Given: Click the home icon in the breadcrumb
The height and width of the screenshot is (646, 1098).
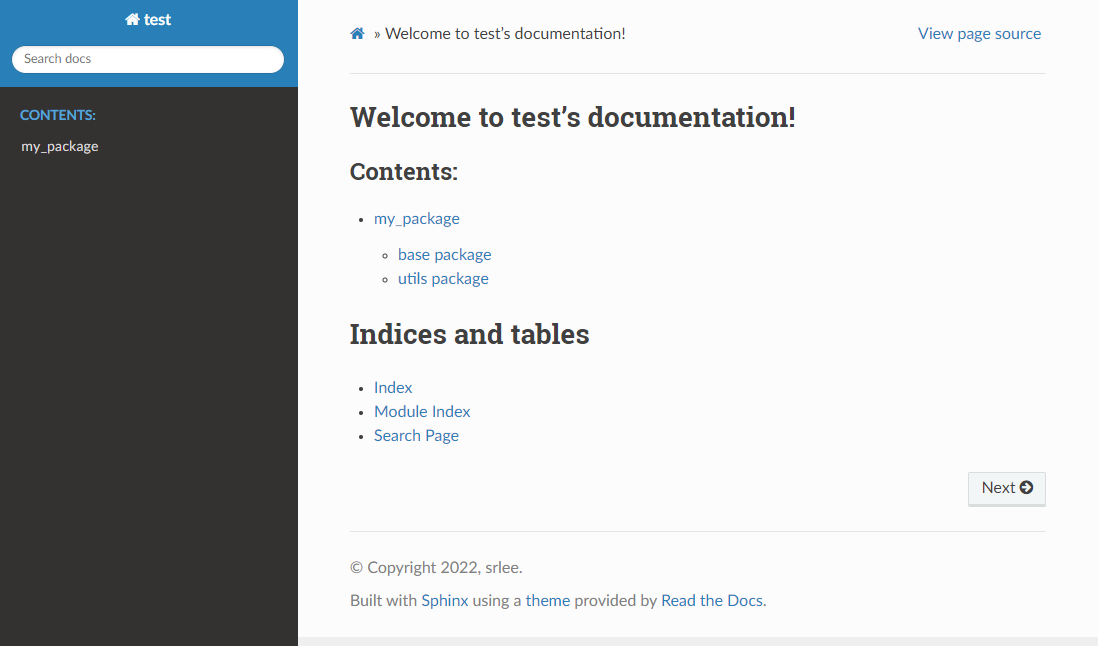Looking at the screenshot, I should pyautogui.click(x=357, y=34).
